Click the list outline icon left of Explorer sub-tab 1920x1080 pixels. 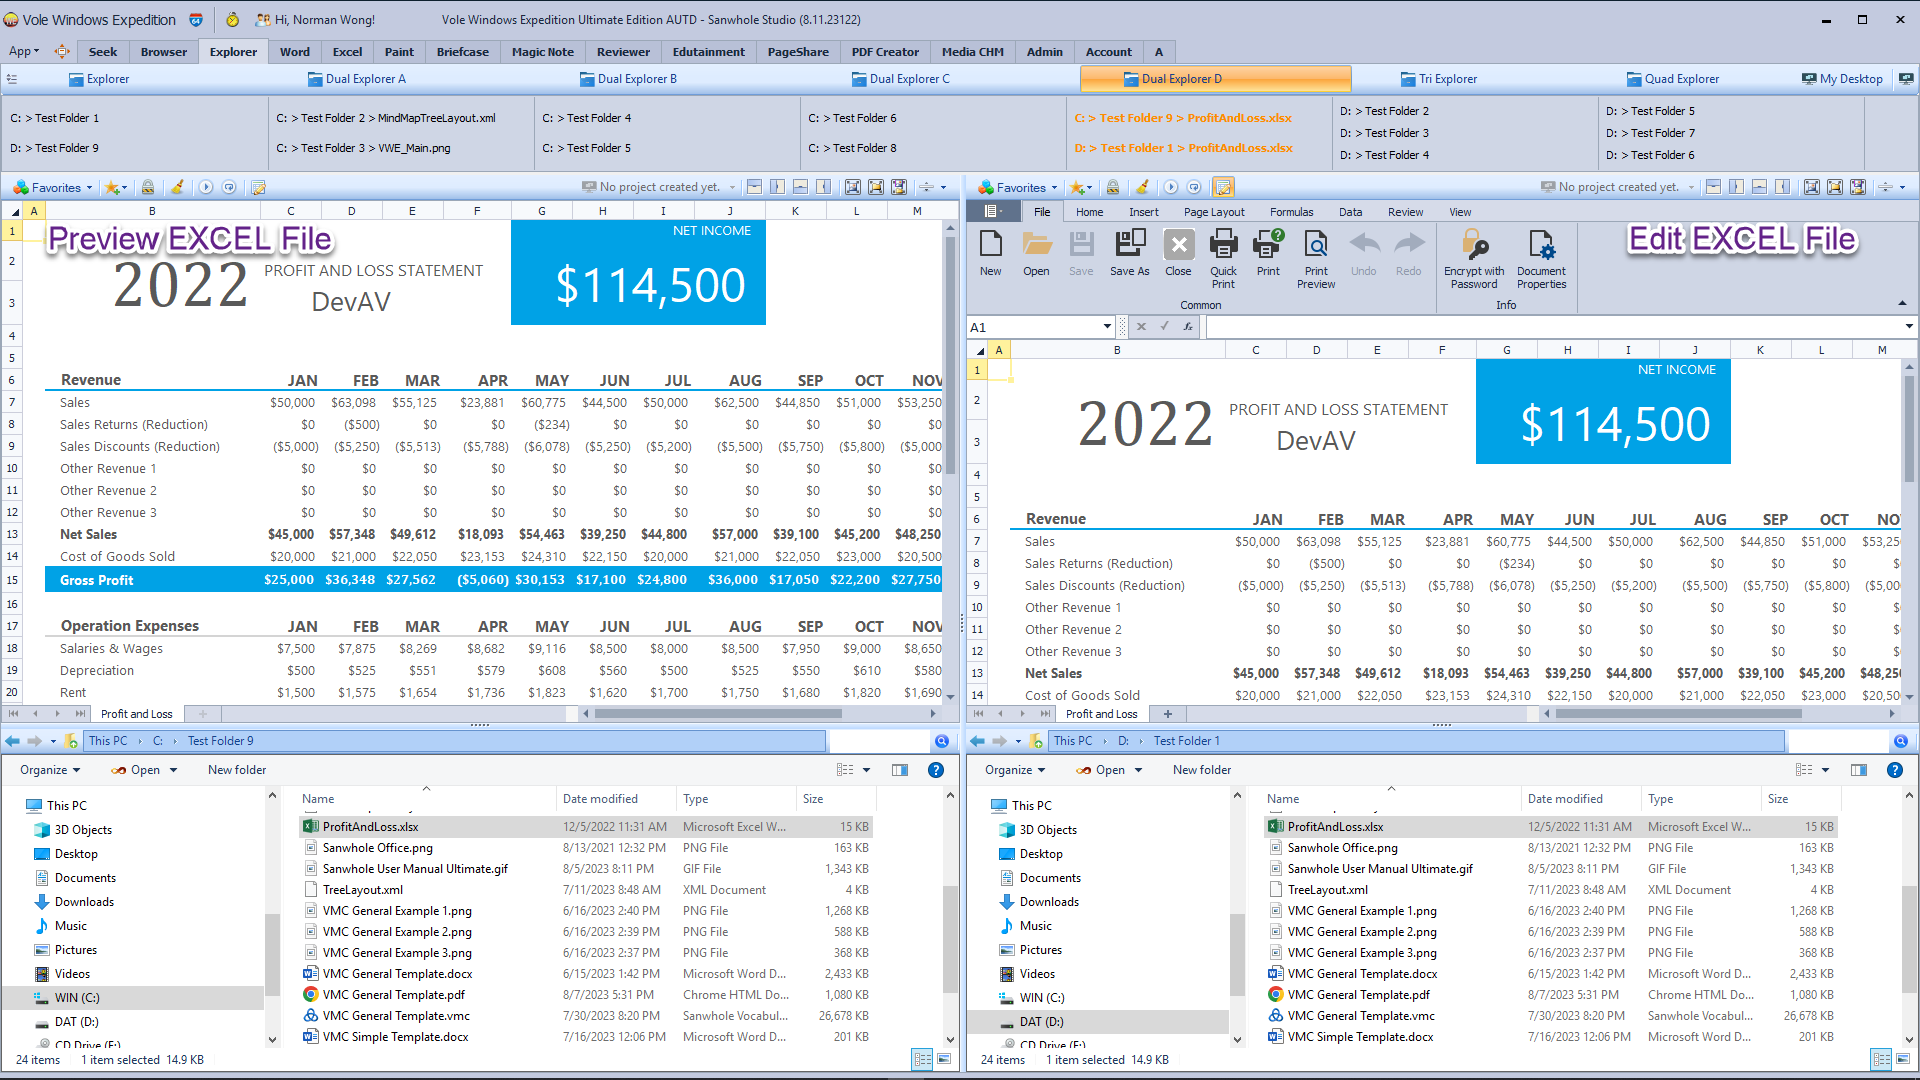click(x=12, y=79)
